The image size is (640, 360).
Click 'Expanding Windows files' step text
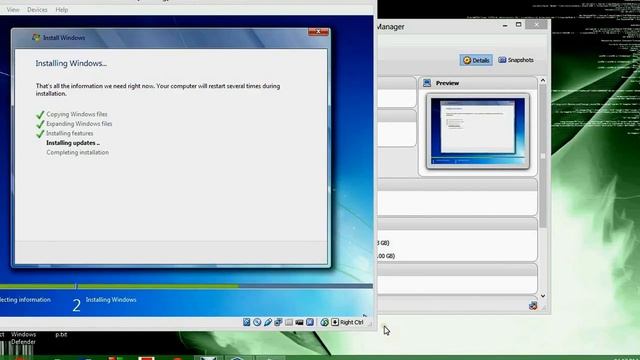pyautogui.click(x=79, y=124)
